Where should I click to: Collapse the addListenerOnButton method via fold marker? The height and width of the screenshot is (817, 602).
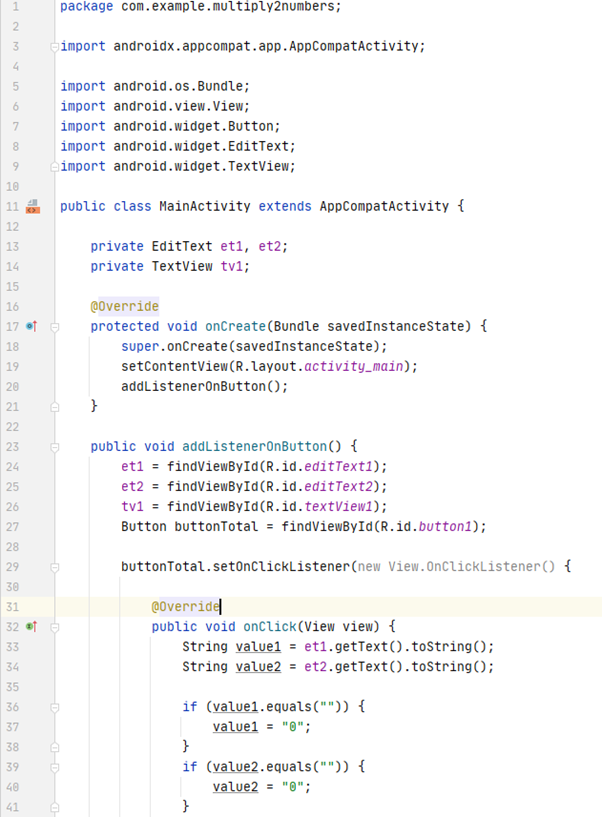[x=54, y=447]
